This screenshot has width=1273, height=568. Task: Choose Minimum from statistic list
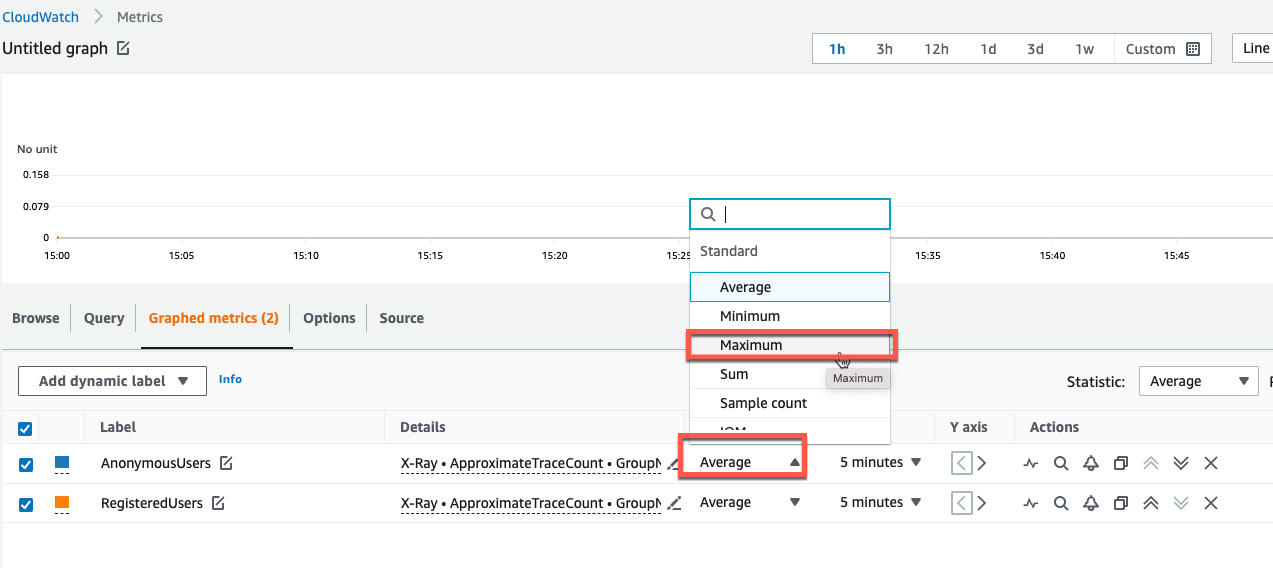click(789, 316)
